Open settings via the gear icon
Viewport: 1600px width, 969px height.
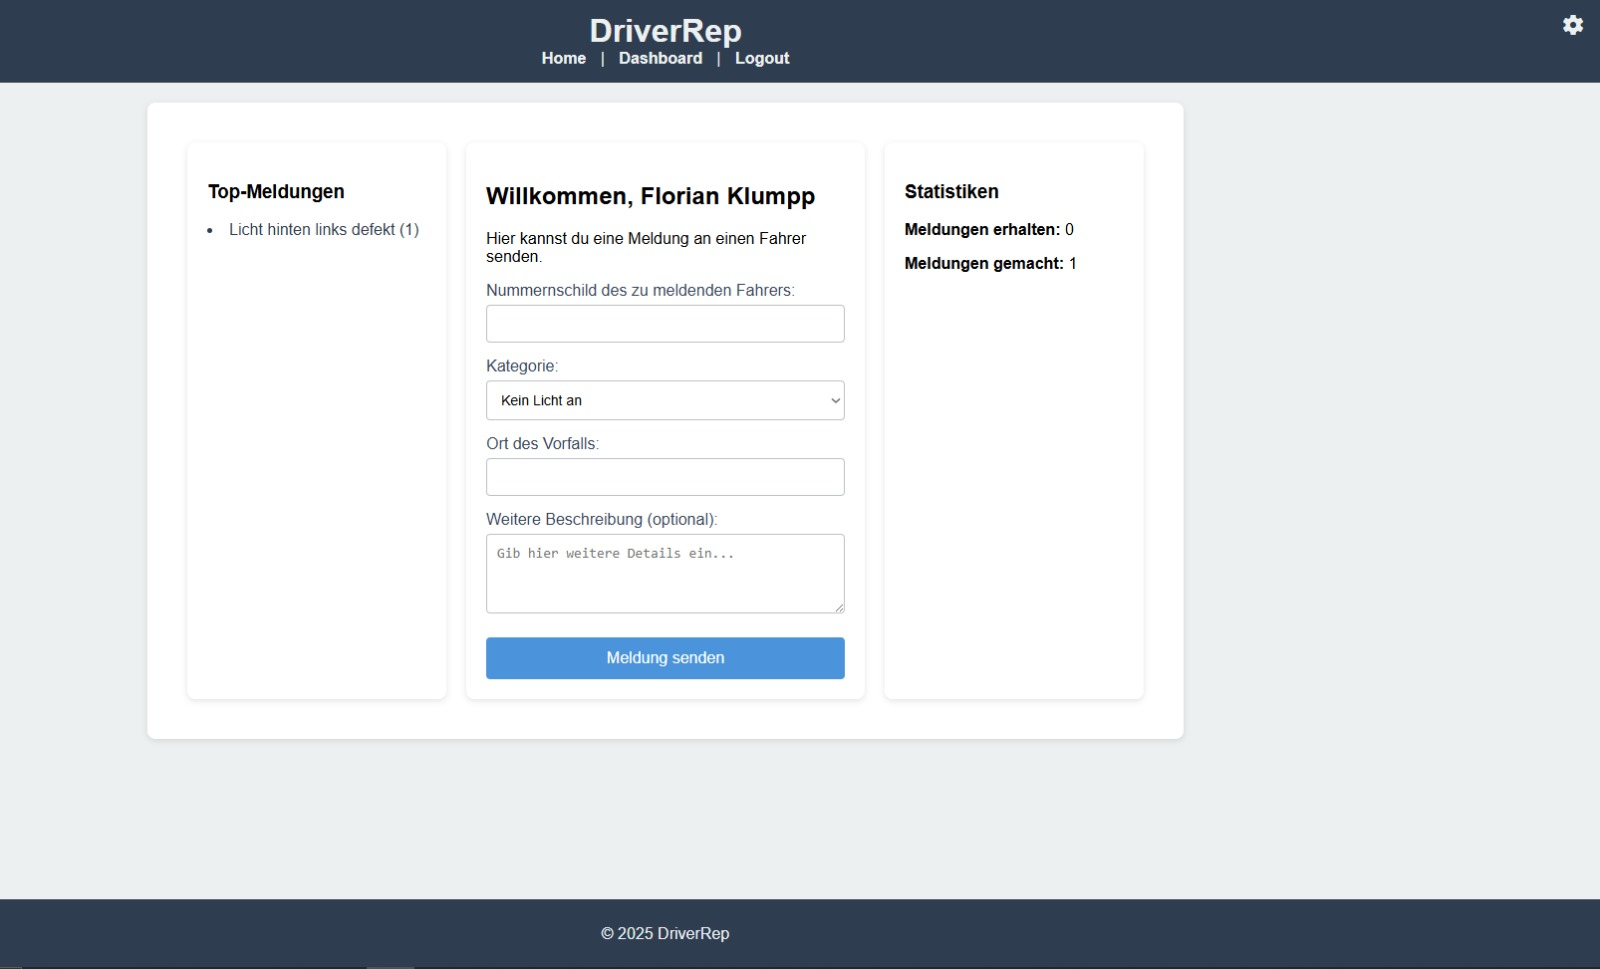pyautogui.click(x=1572, y=25)
